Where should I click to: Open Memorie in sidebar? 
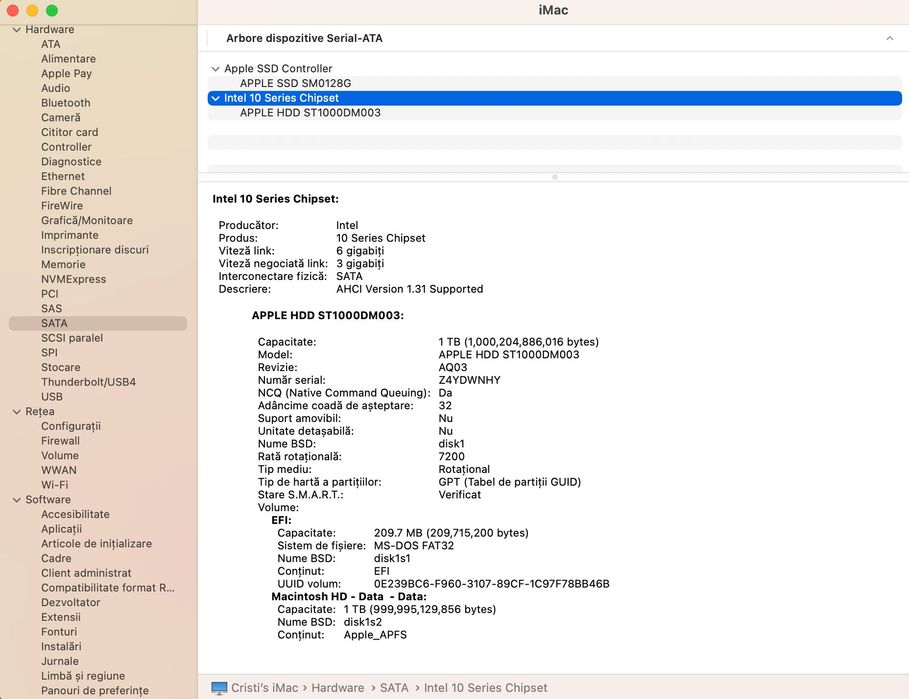63,264
